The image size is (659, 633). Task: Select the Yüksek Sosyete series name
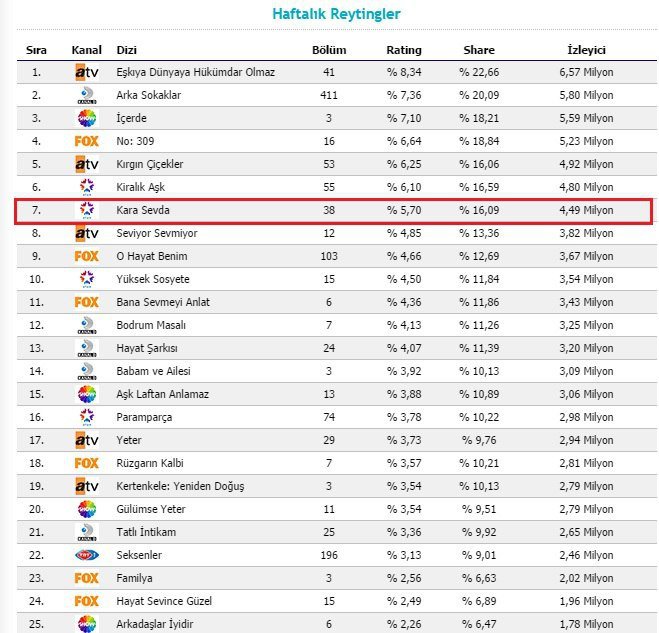[x=153, y=279]
